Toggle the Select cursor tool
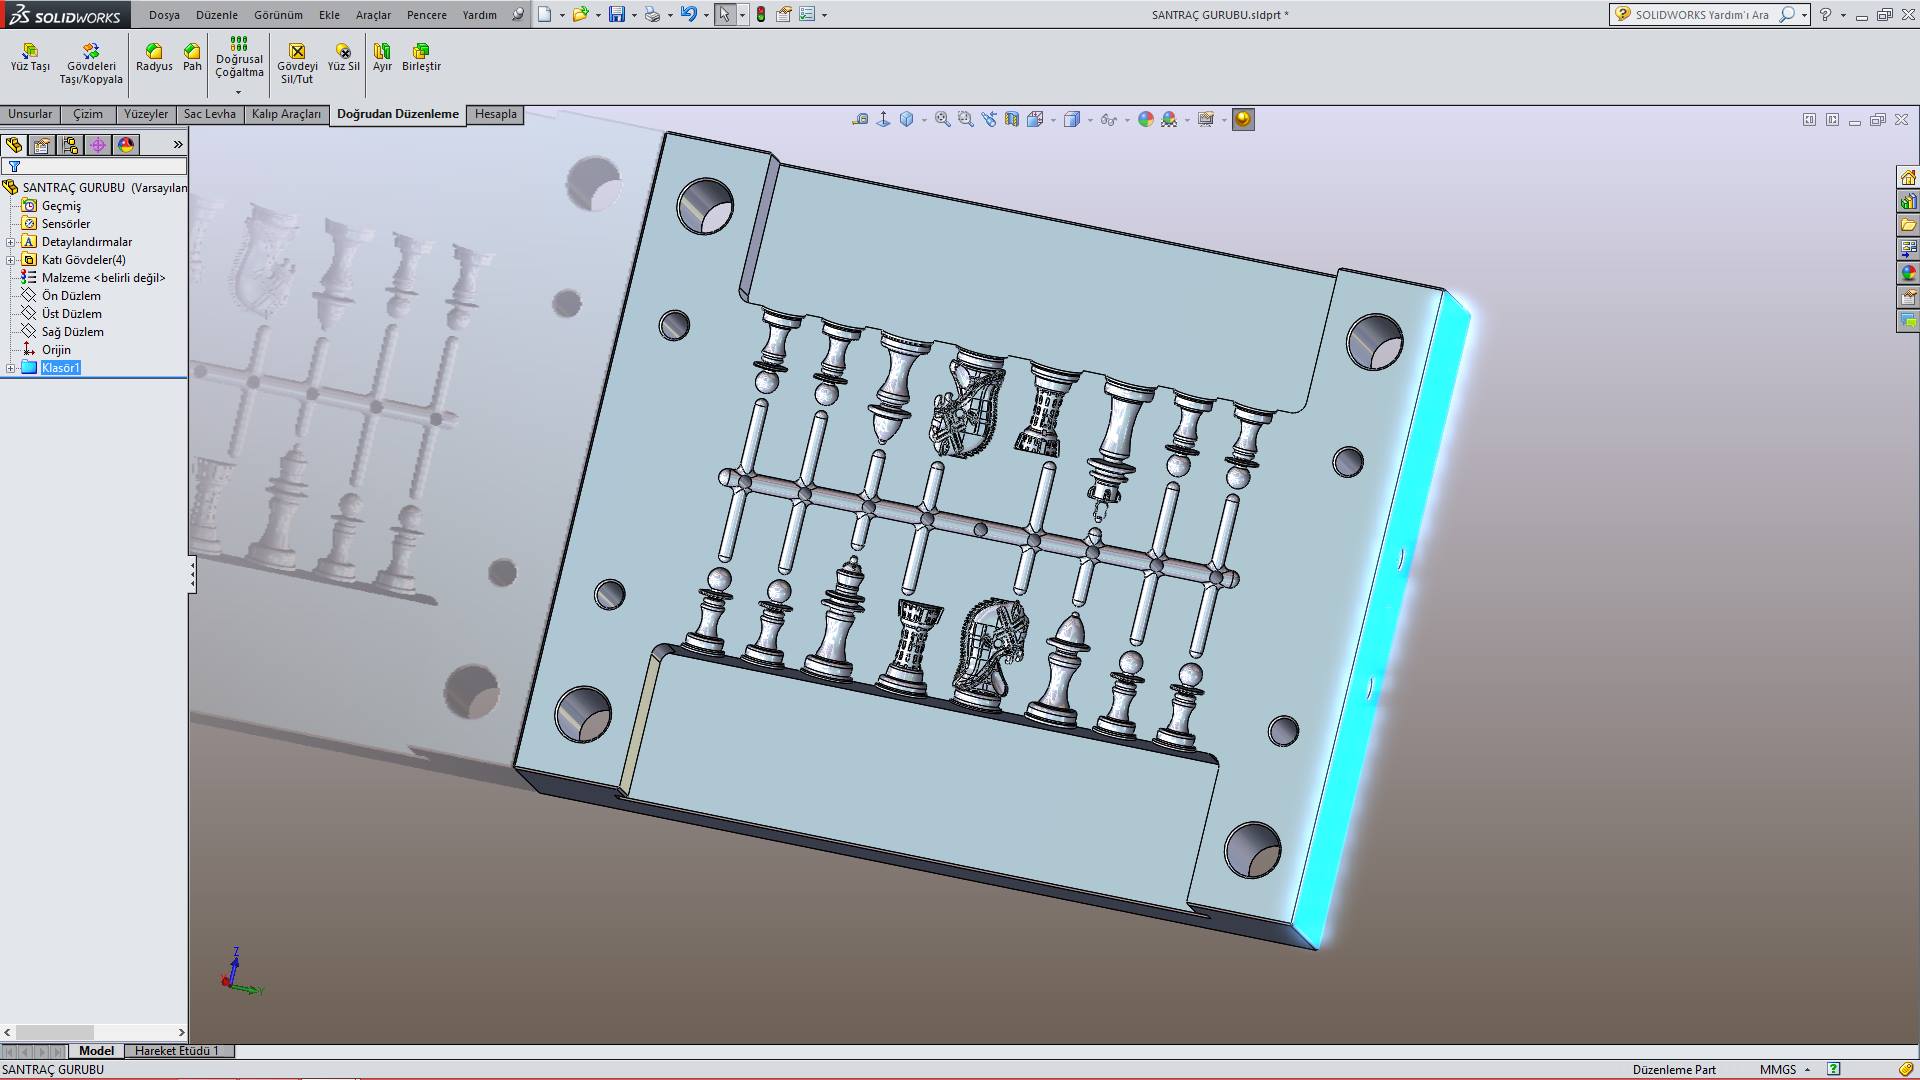1920x1080 pixels. point(724,14)
